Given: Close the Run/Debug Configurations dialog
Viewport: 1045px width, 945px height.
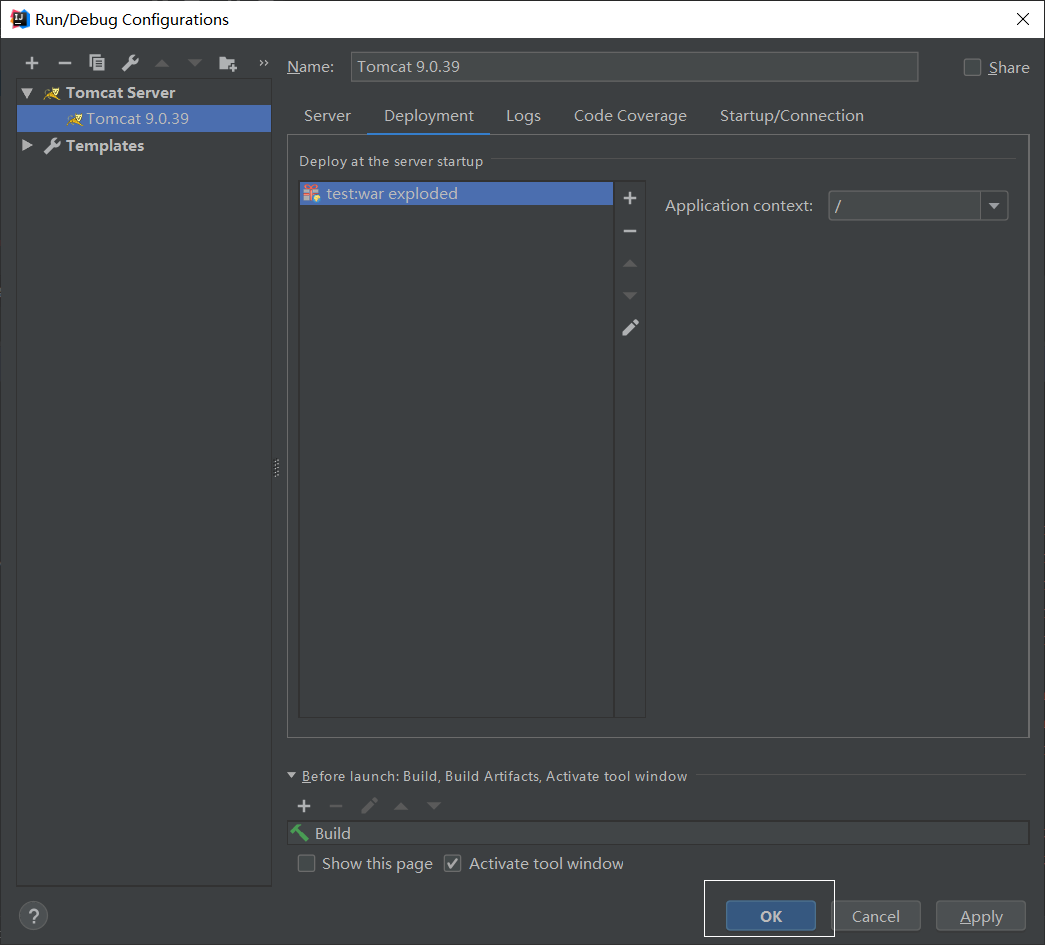Looking at the screenshot, I should (x=1023, y=19).
